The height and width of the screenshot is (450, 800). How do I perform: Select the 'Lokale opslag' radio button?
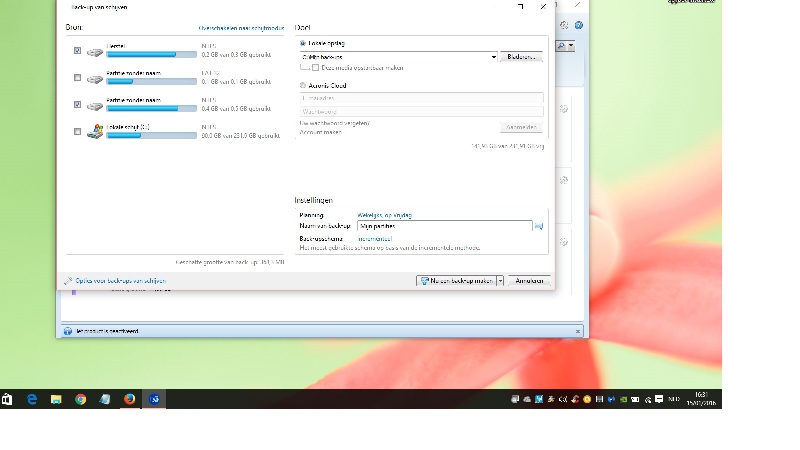(x=303, y=44)
